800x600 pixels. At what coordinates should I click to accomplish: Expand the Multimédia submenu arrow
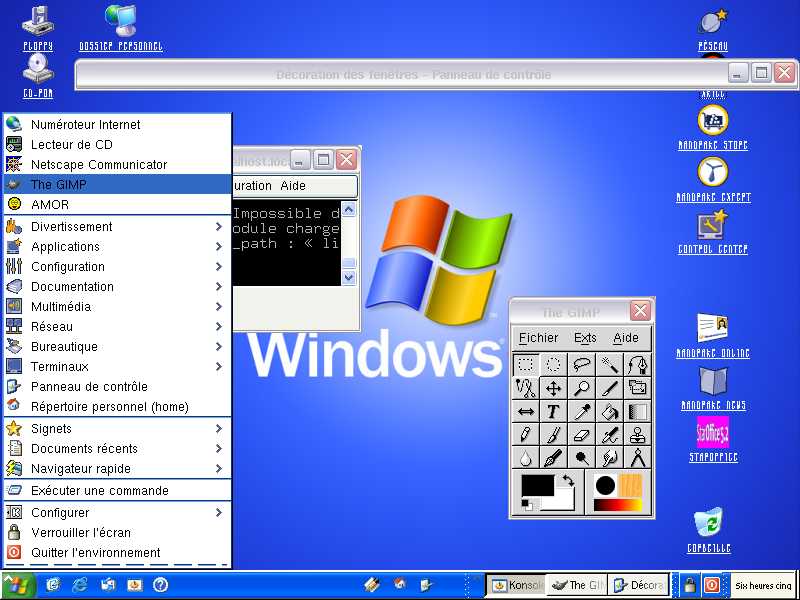219,307
